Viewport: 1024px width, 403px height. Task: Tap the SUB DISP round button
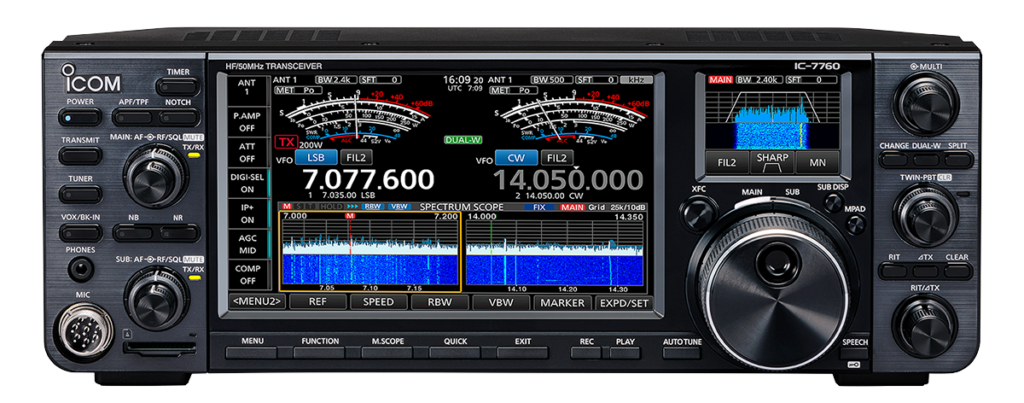[833, 203]
